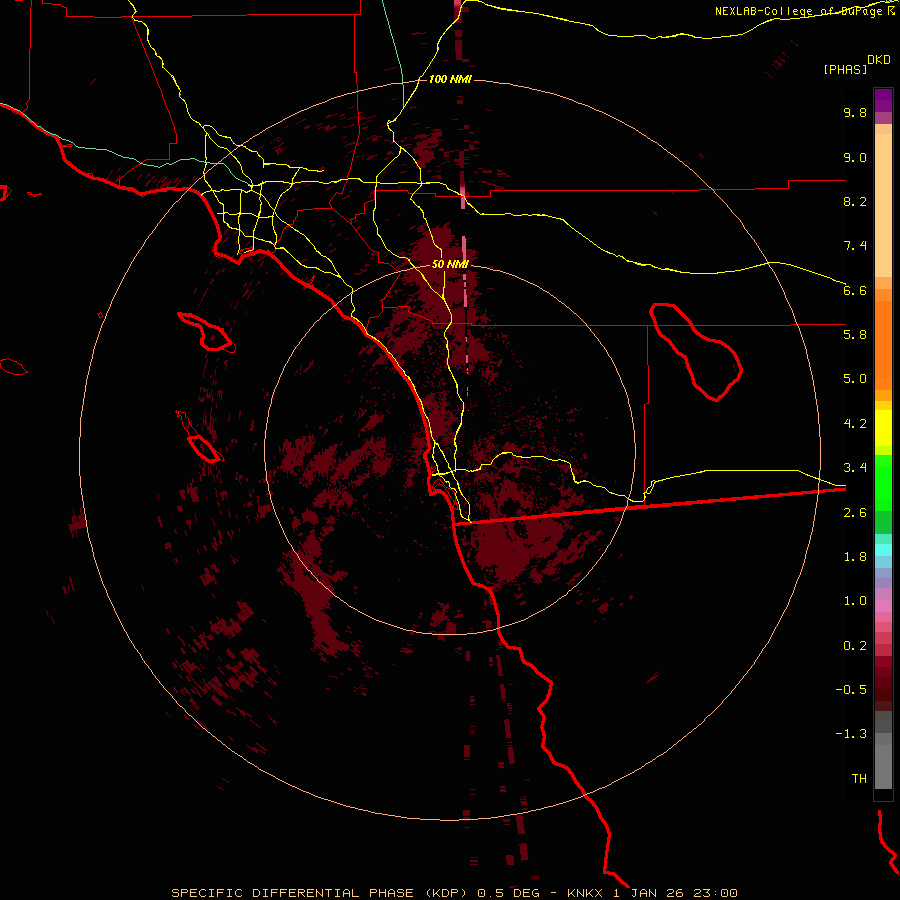Image resolution: width=900 pixels, height=900 pixels.
Task: Click the KNKX radar site identifier
Action: pos(584,893)
